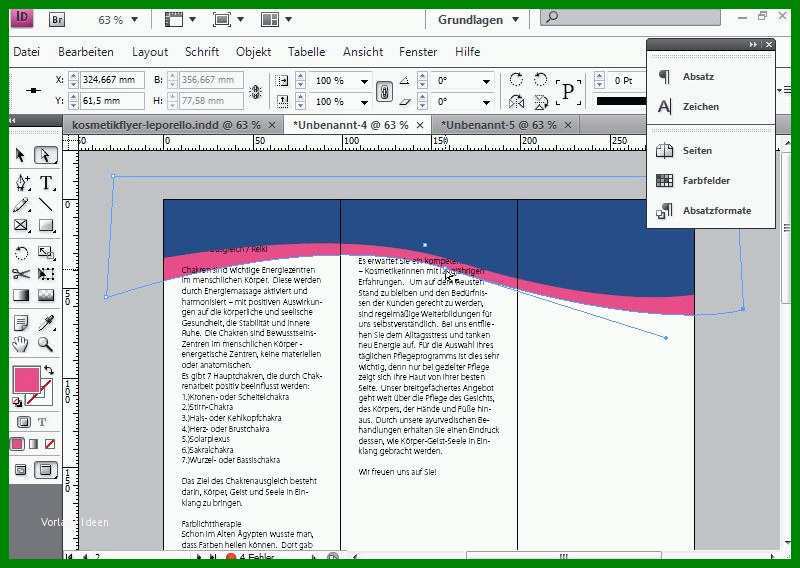
Task: Select the Line tool
Action: [46, 205]
